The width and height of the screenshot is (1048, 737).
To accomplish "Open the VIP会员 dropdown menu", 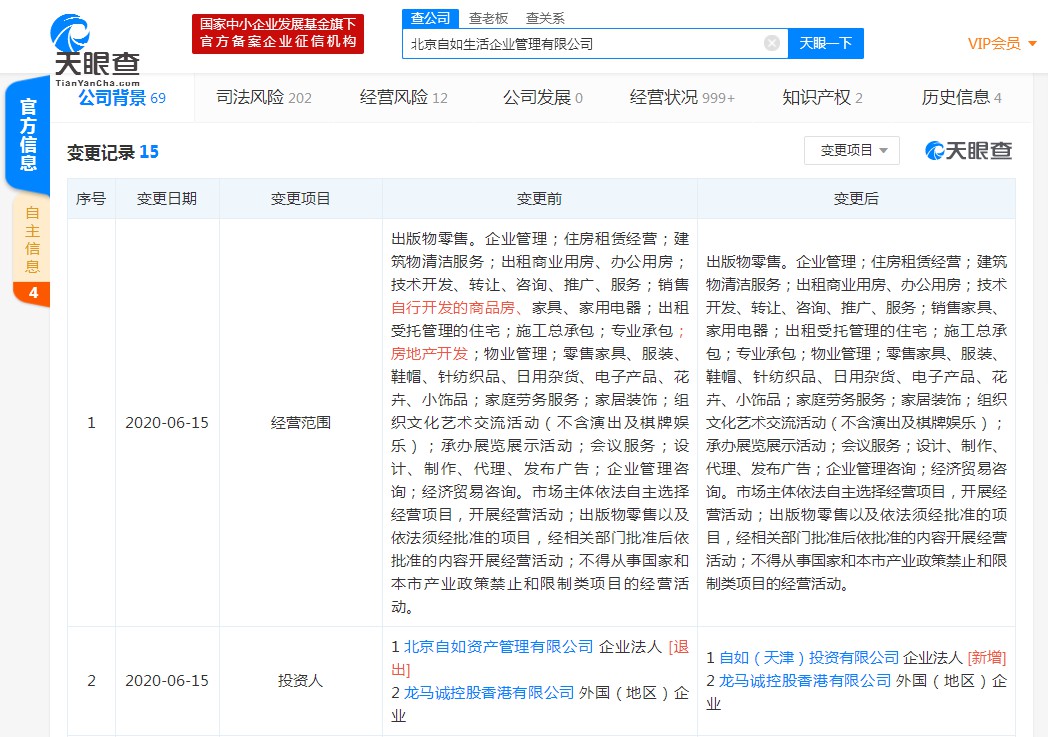I will coord(1002,43).
